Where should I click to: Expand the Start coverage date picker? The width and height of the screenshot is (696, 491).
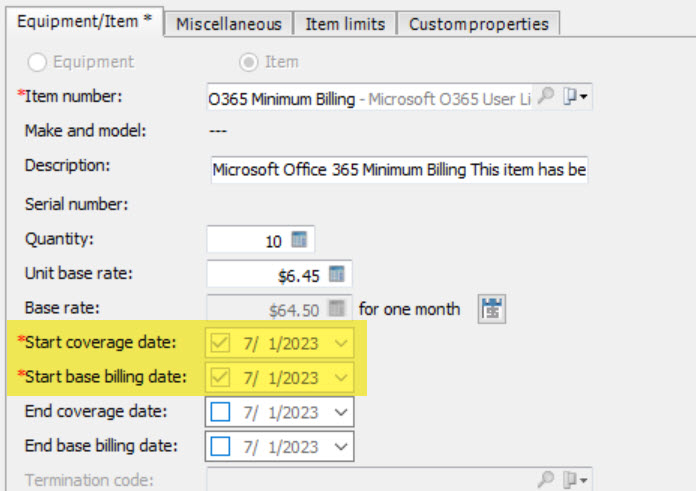341,343
